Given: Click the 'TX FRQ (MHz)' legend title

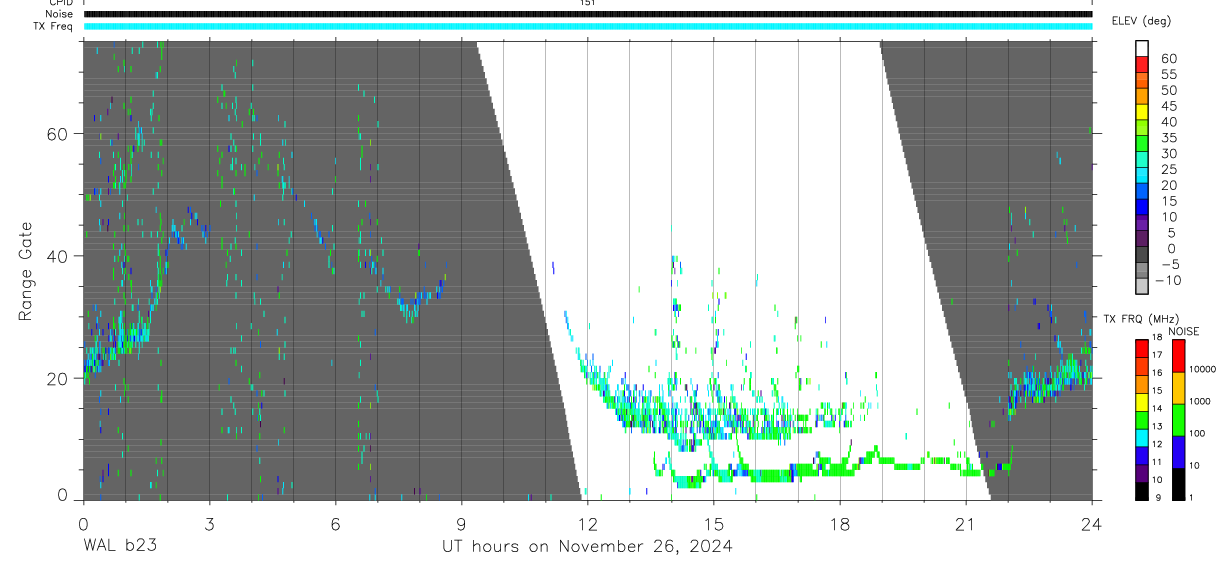Looking at the screenshot, I should click(1141, 319).
